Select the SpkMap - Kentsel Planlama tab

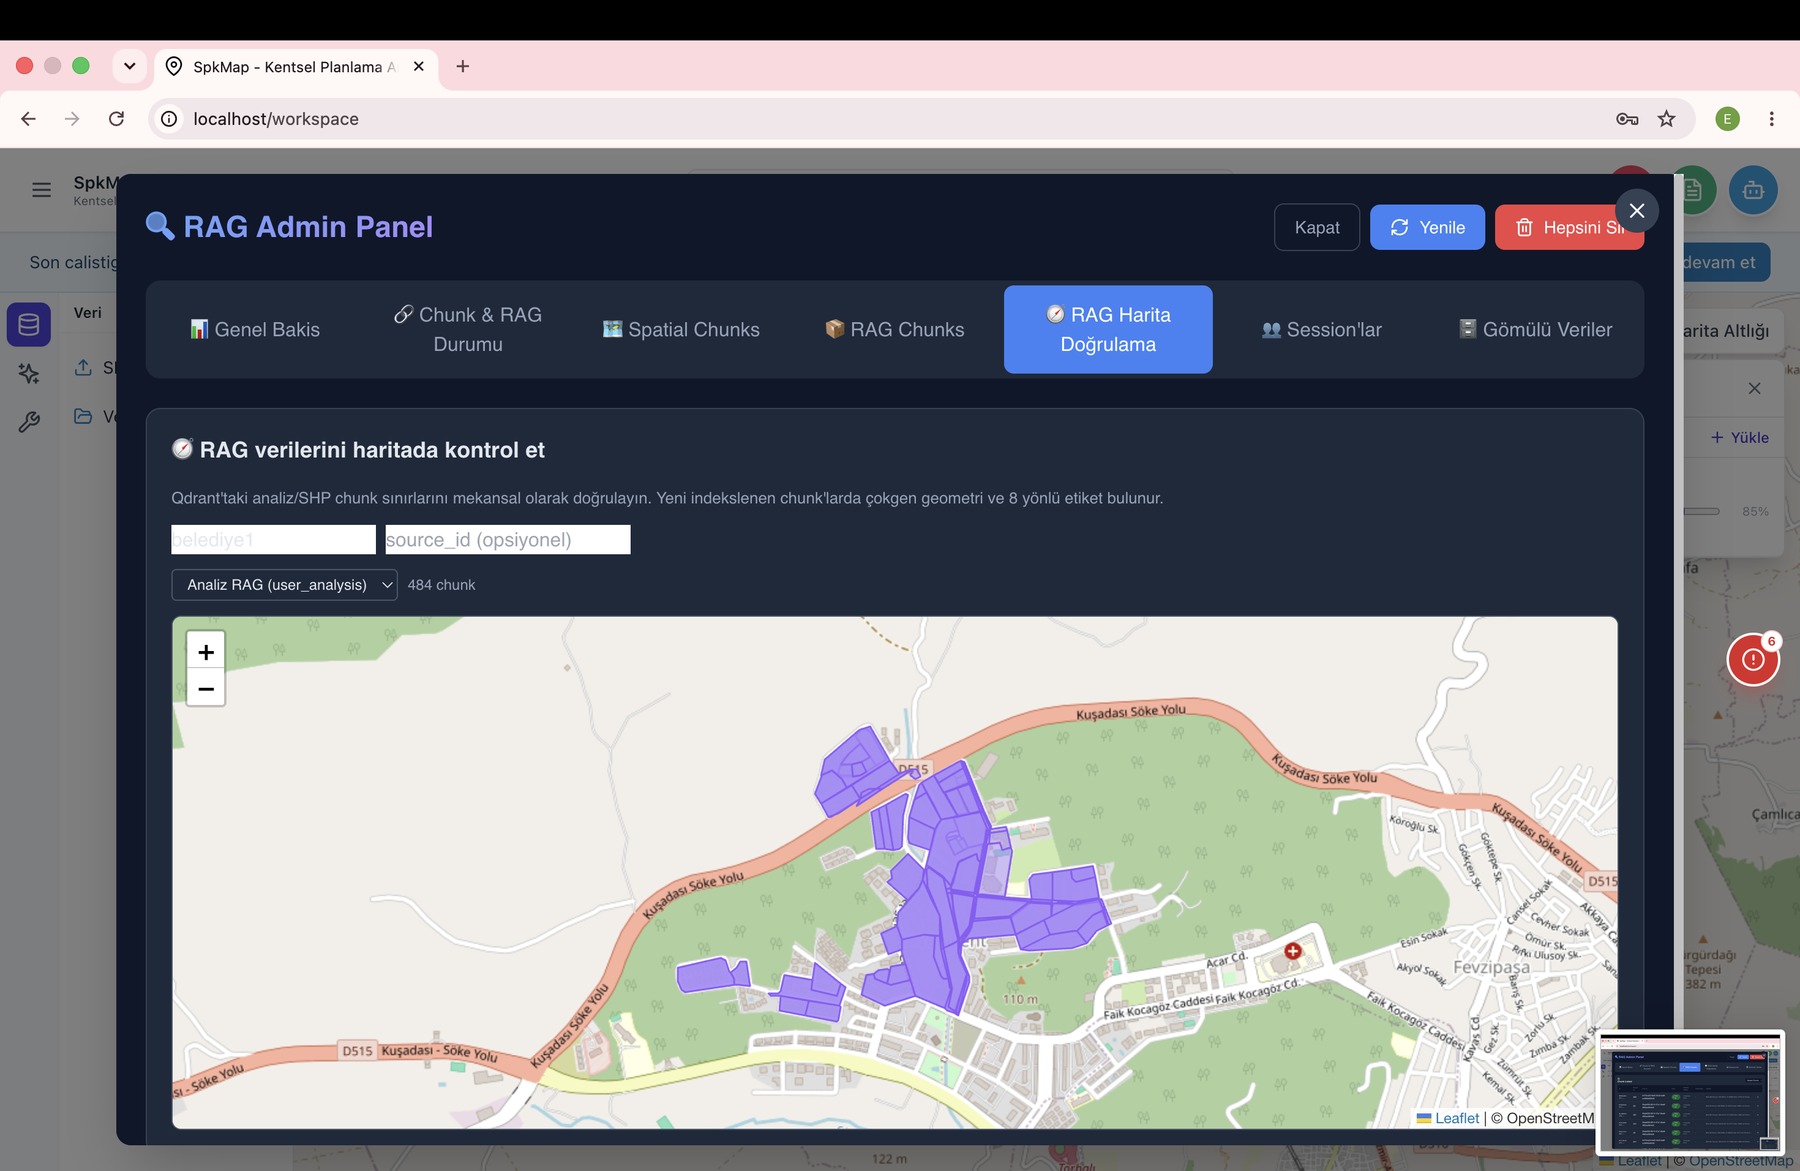point(295,67)
